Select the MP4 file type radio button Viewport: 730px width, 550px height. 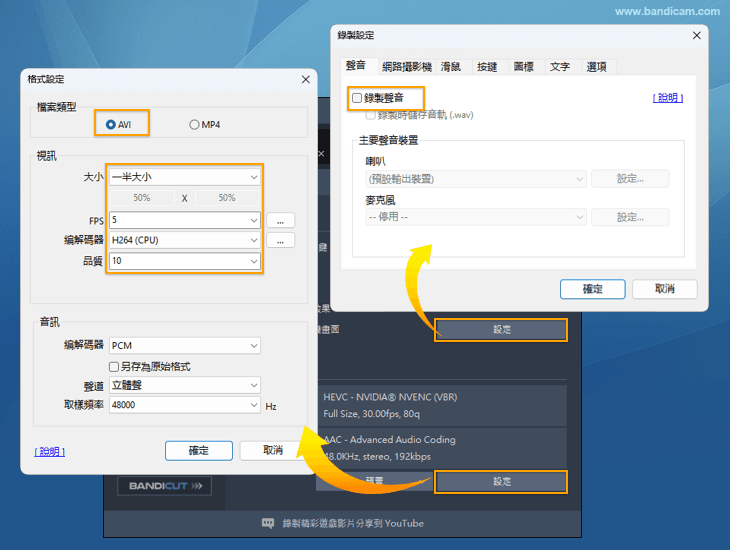click(194, 124)
